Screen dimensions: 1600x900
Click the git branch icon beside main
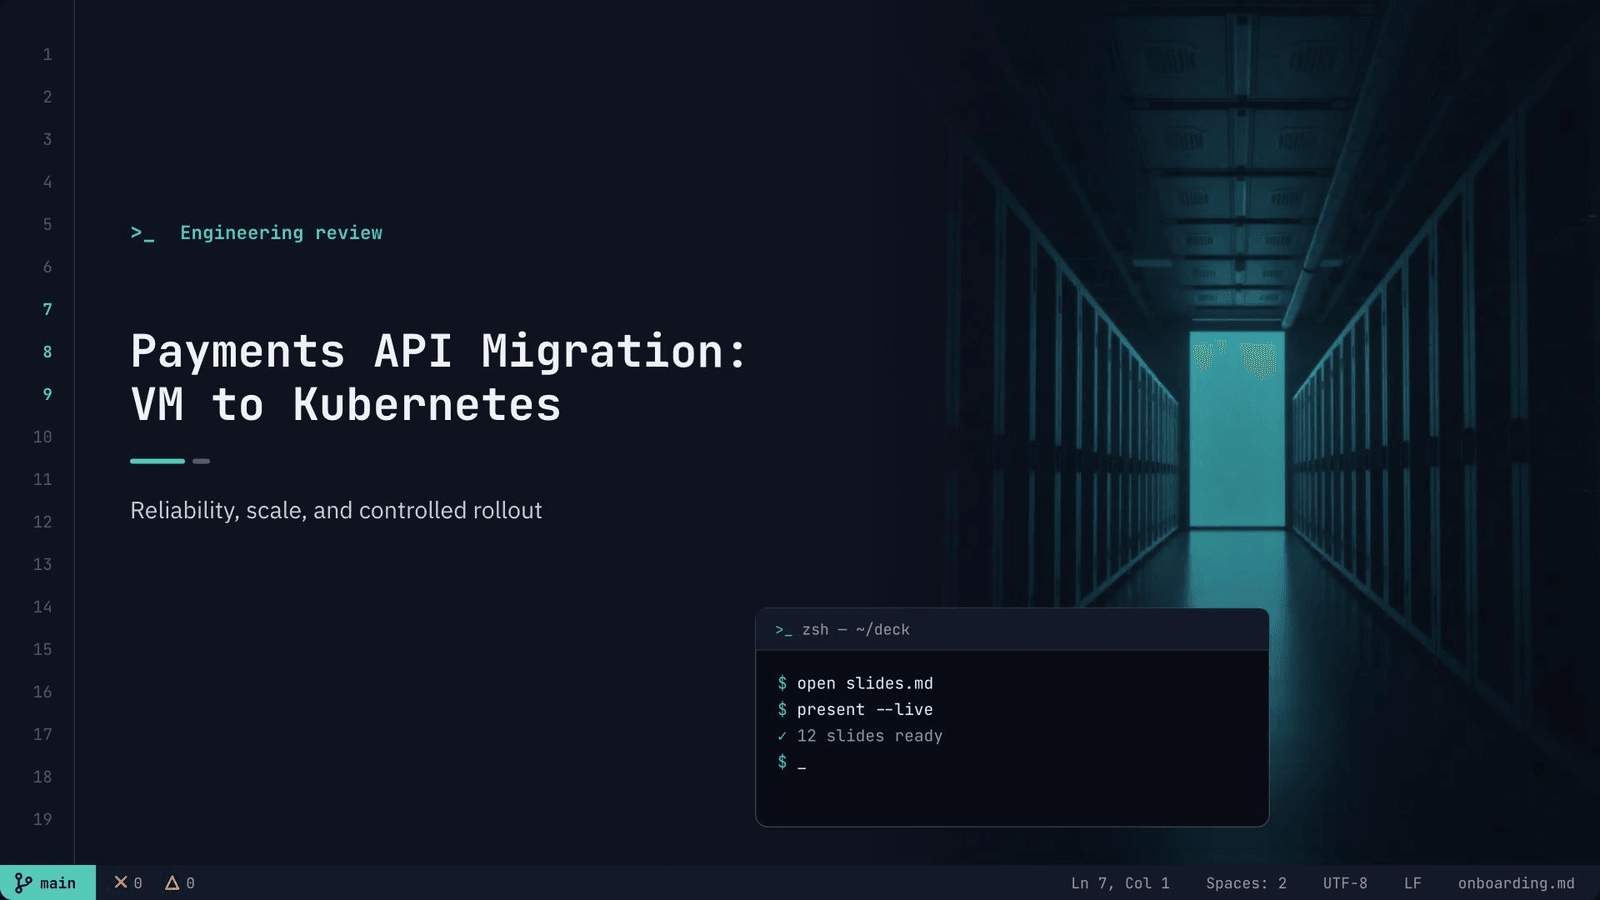23,883
